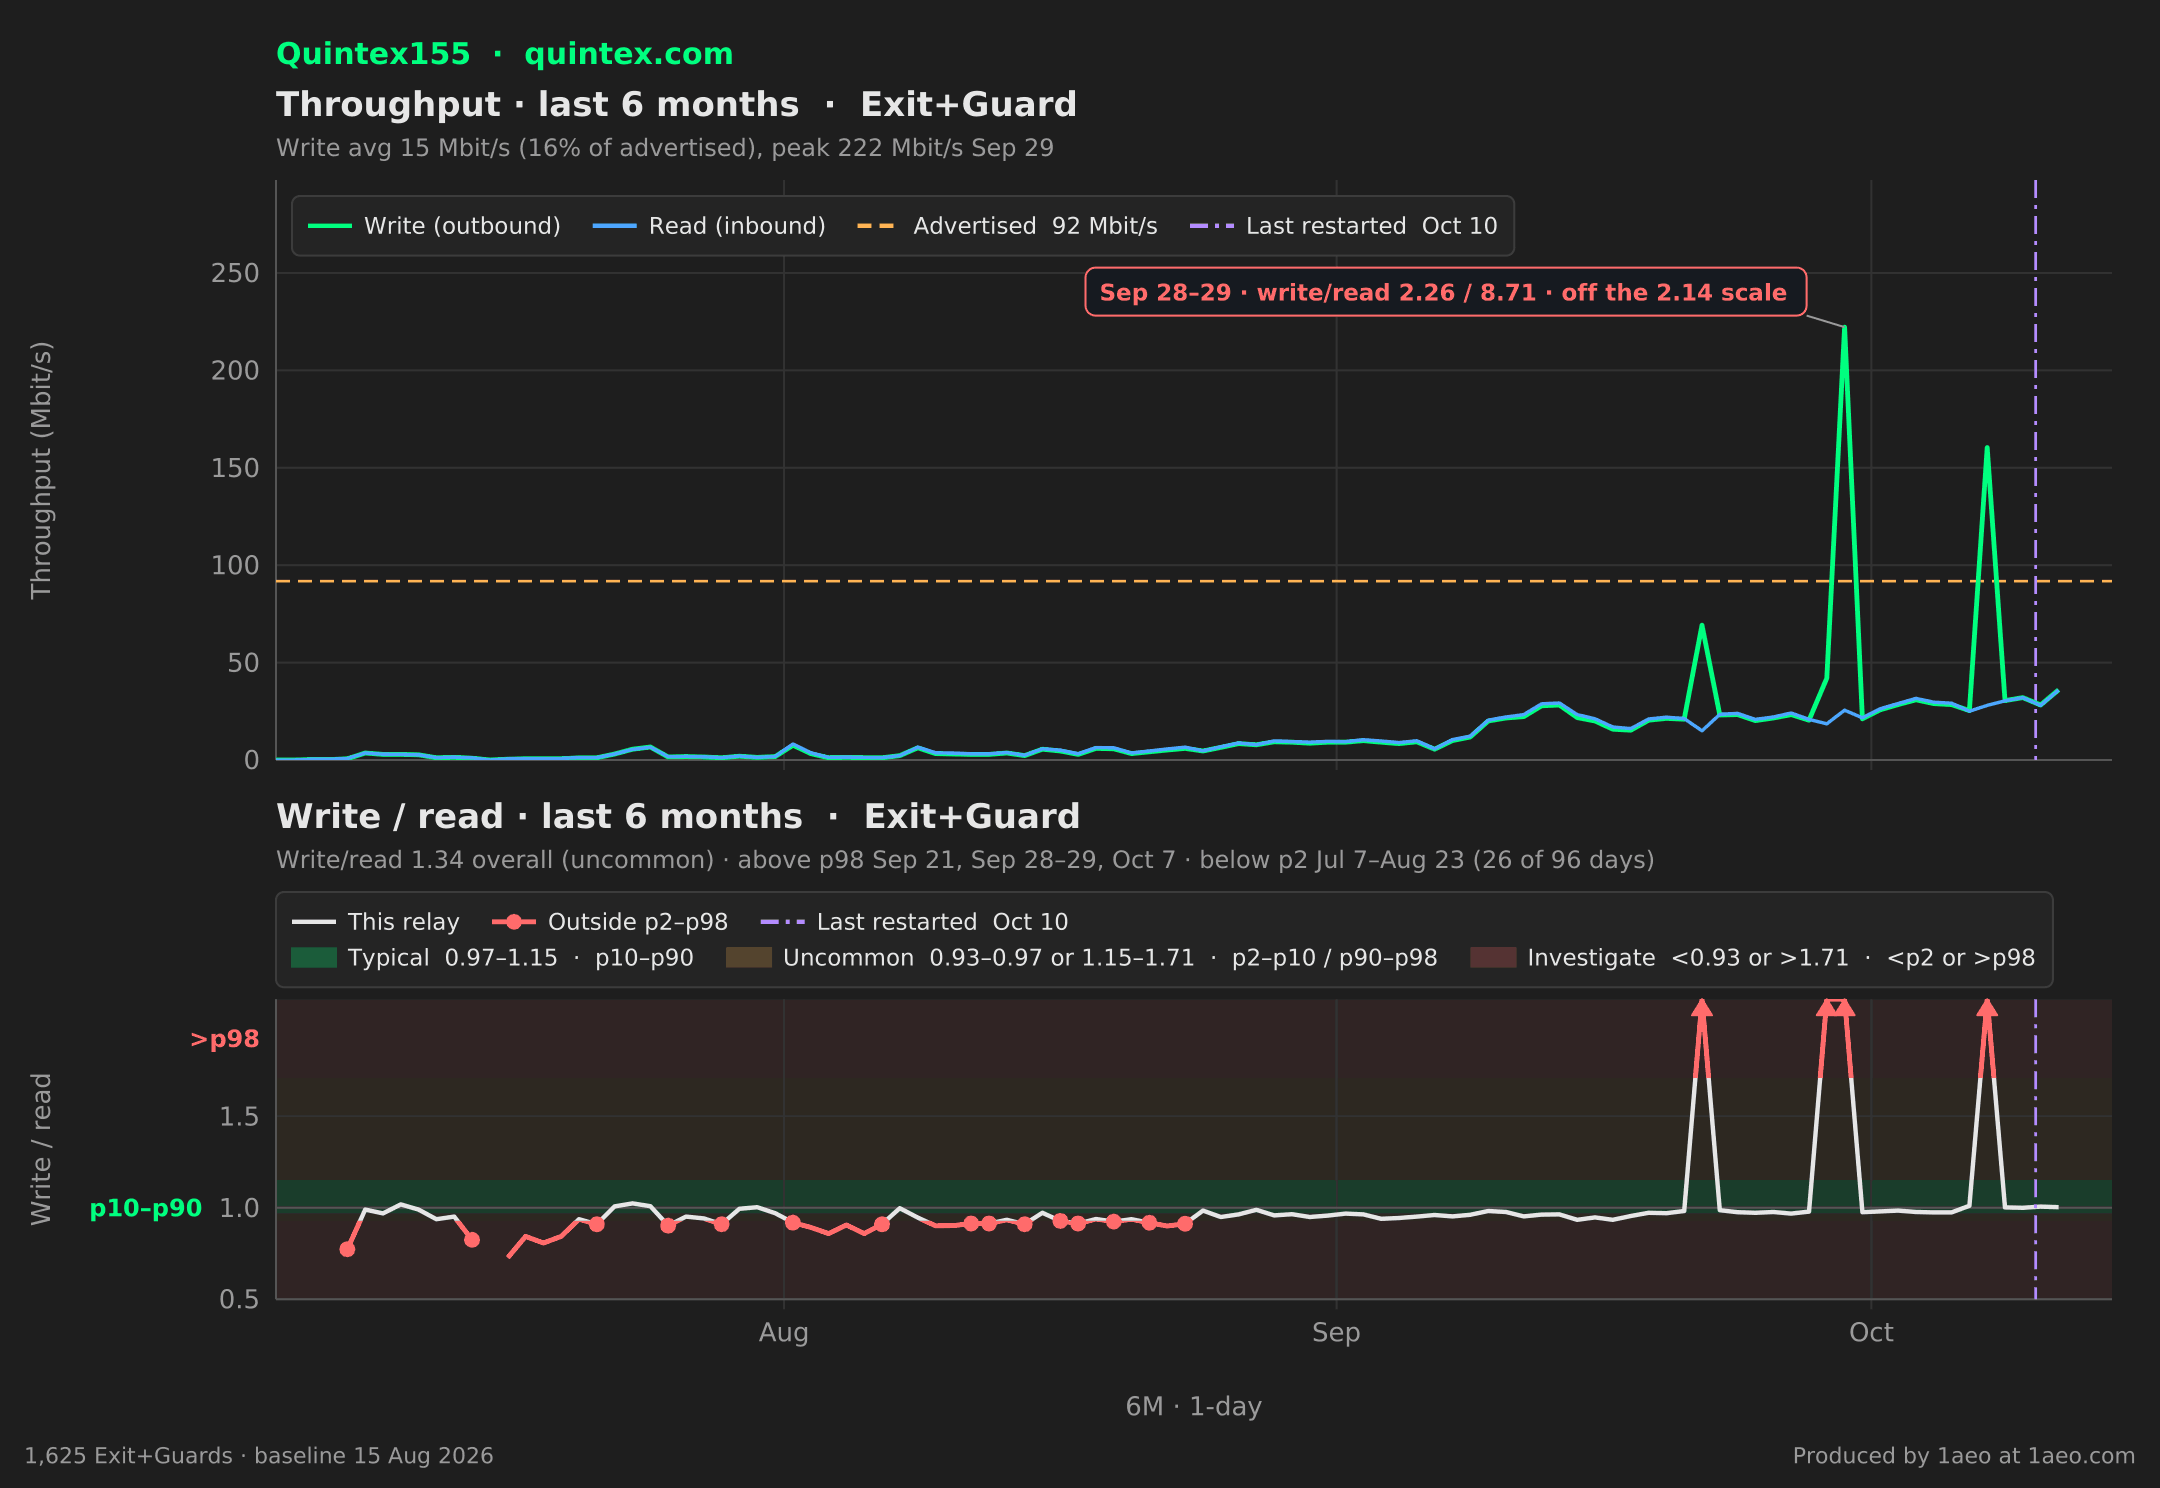Click the 'Read (inbound)' legend entry
Image resolution: width=2160 pixels, height=1488 pixels.
pos(710,226)
